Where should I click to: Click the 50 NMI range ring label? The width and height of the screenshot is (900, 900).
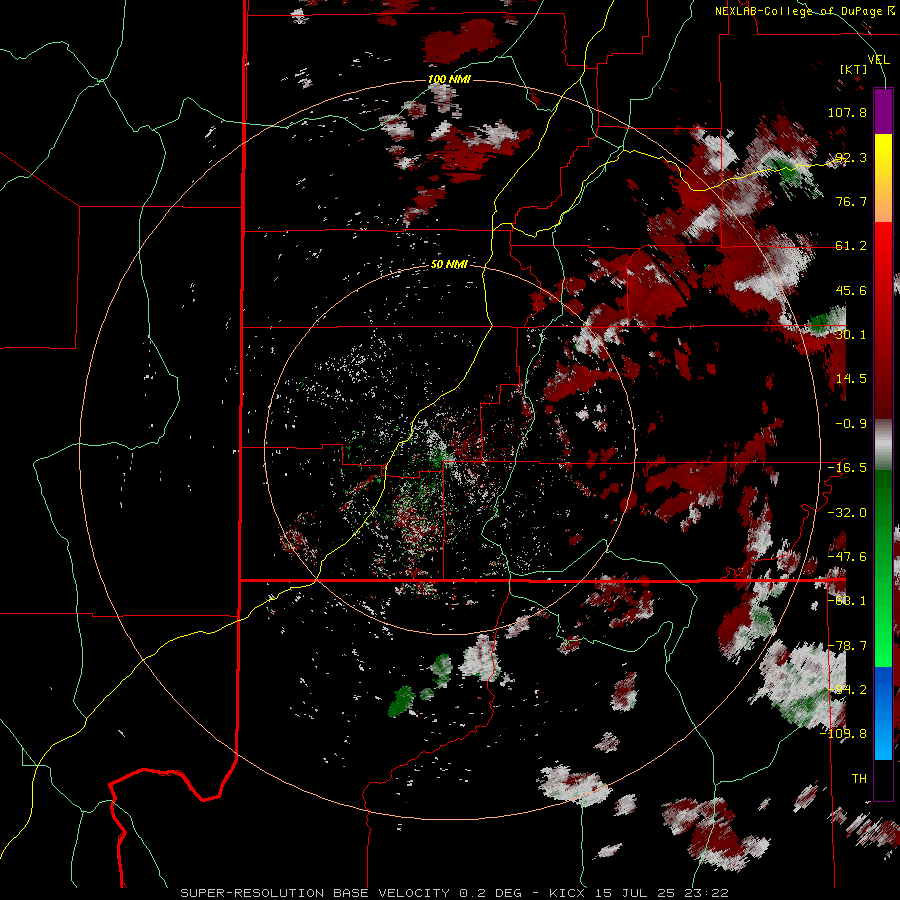click(449, 265)
